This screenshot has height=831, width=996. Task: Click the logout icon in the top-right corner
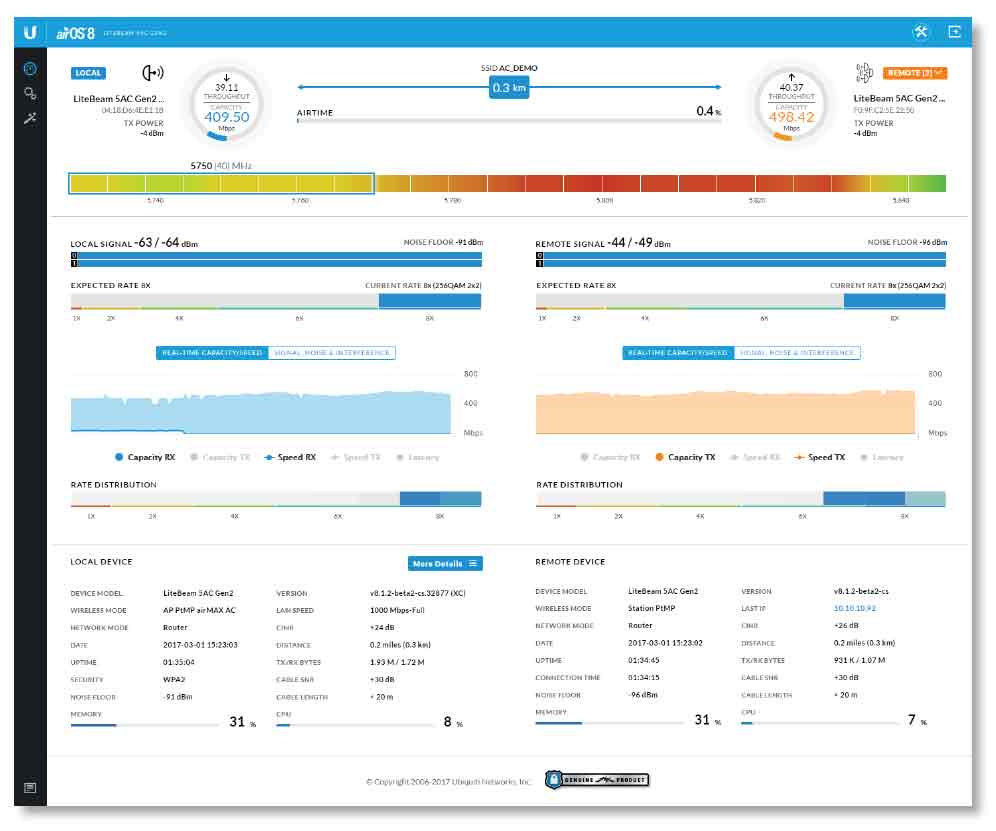[x=955, y=32]
